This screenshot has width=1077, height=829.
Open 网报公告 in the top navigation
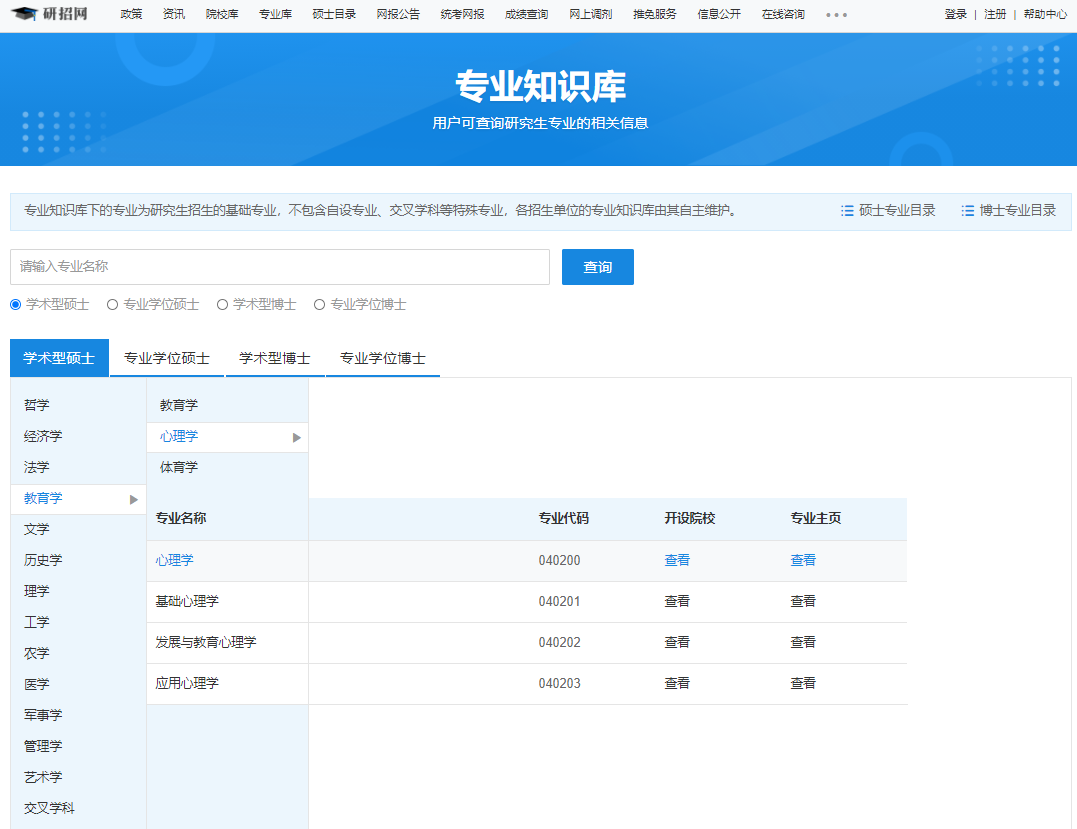point(398,14)
